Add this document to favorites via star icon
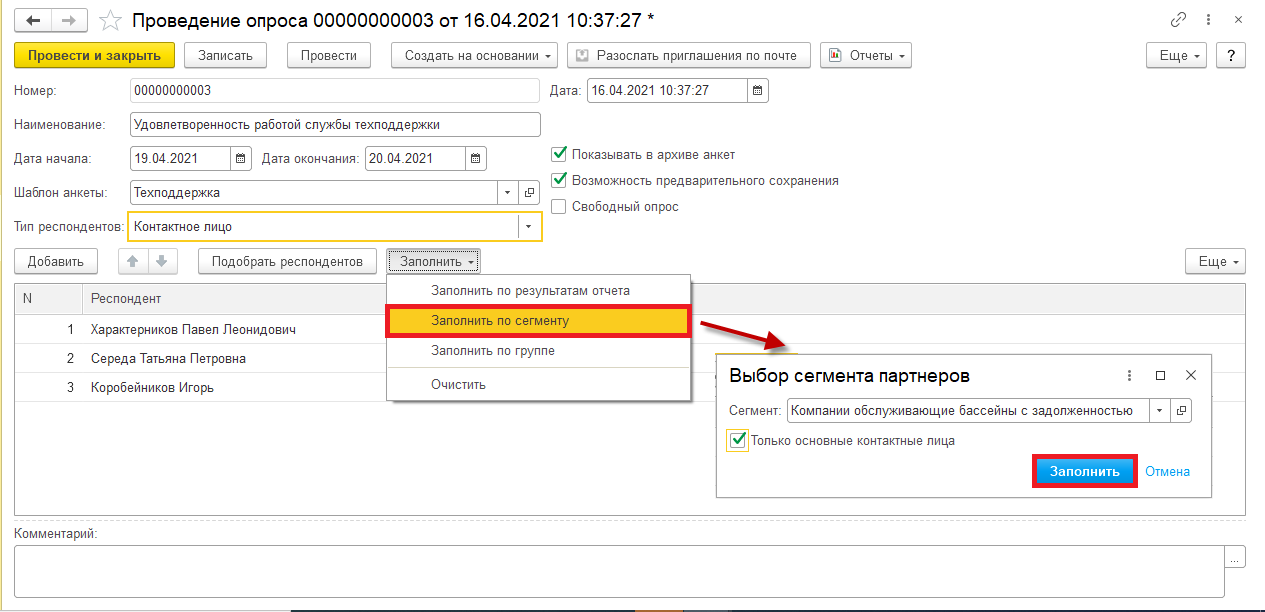 (112, 20)
